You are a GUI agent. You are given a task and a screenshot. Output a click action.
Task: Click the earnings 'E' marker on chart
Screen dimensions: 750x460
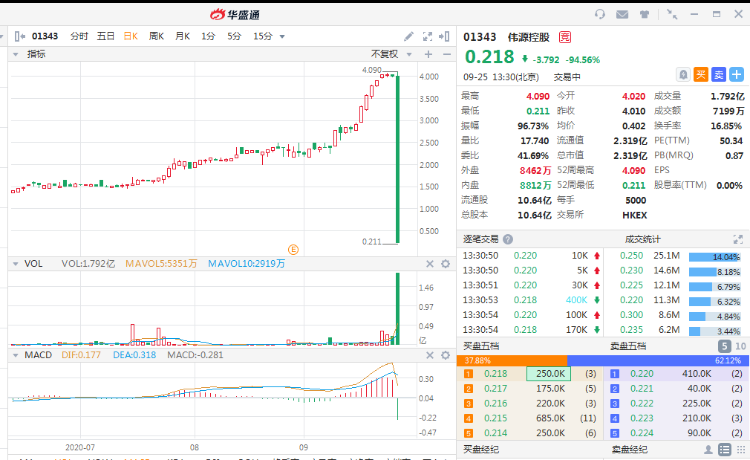click(x=293, y=249)
